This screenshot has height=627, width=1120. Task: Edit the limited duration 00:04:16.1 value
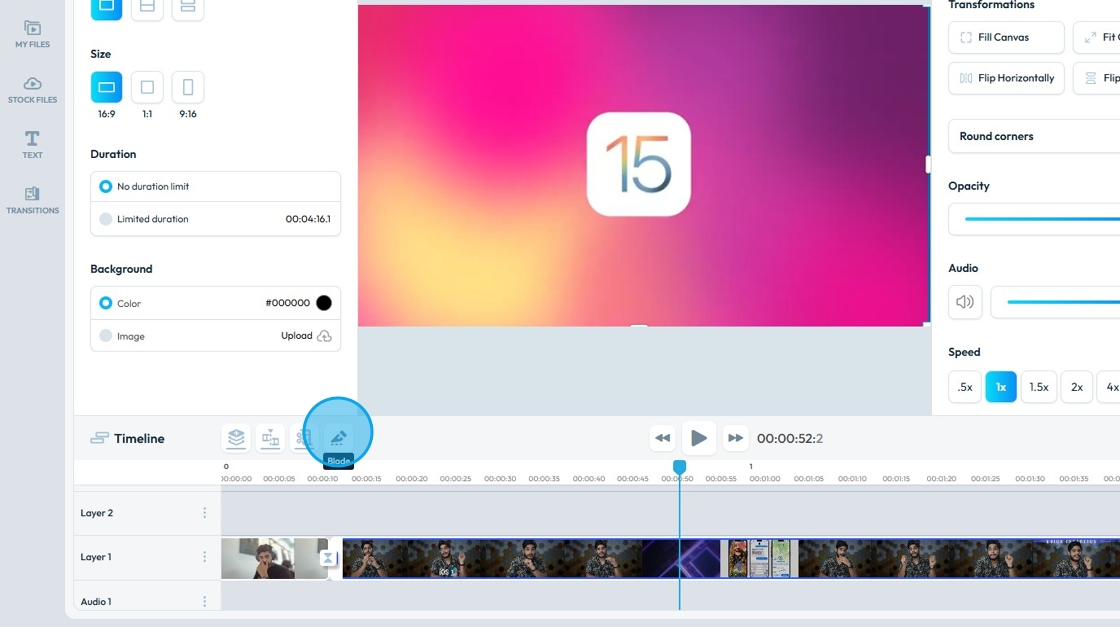(308, 219)
